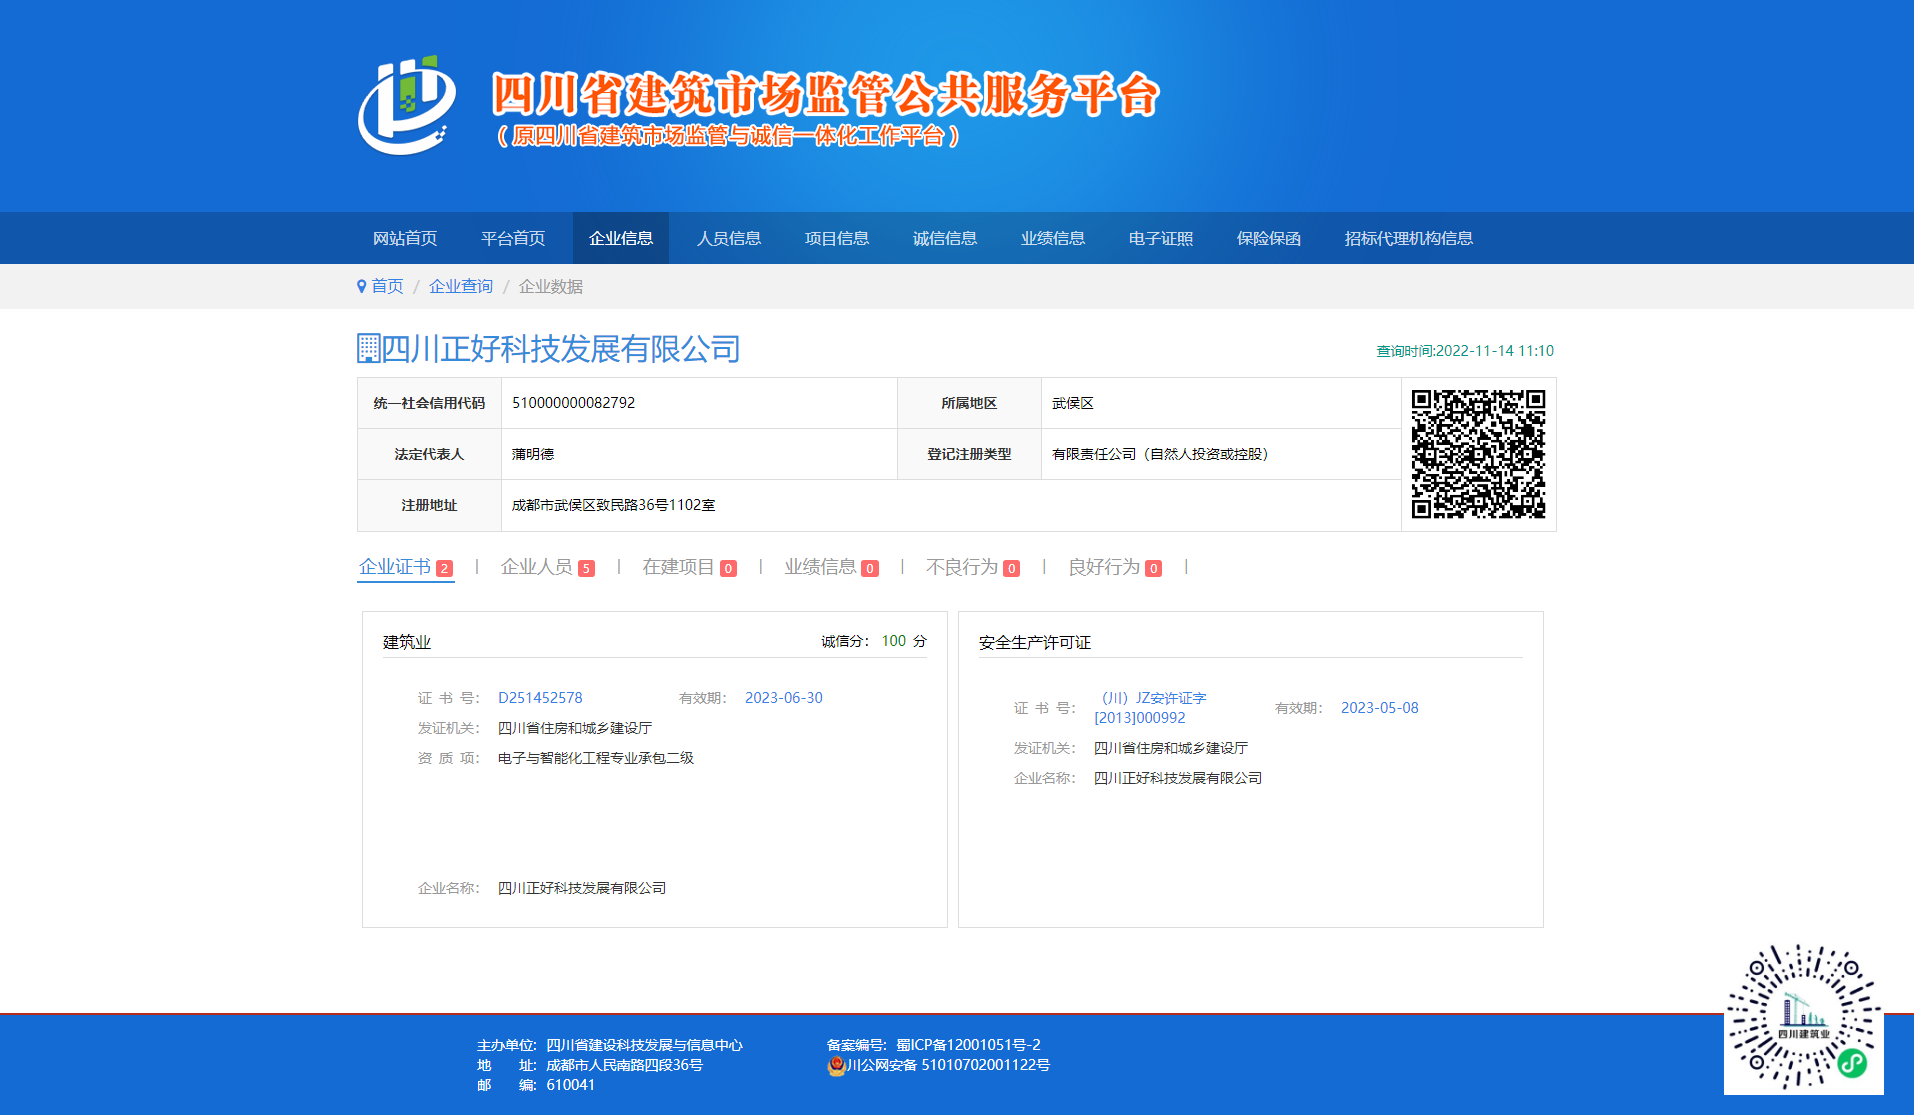Viewport: 1914px width, 1115px height.
Task: Click the query time 2022-11-14 11:10
Action: tap(1465, 351)
